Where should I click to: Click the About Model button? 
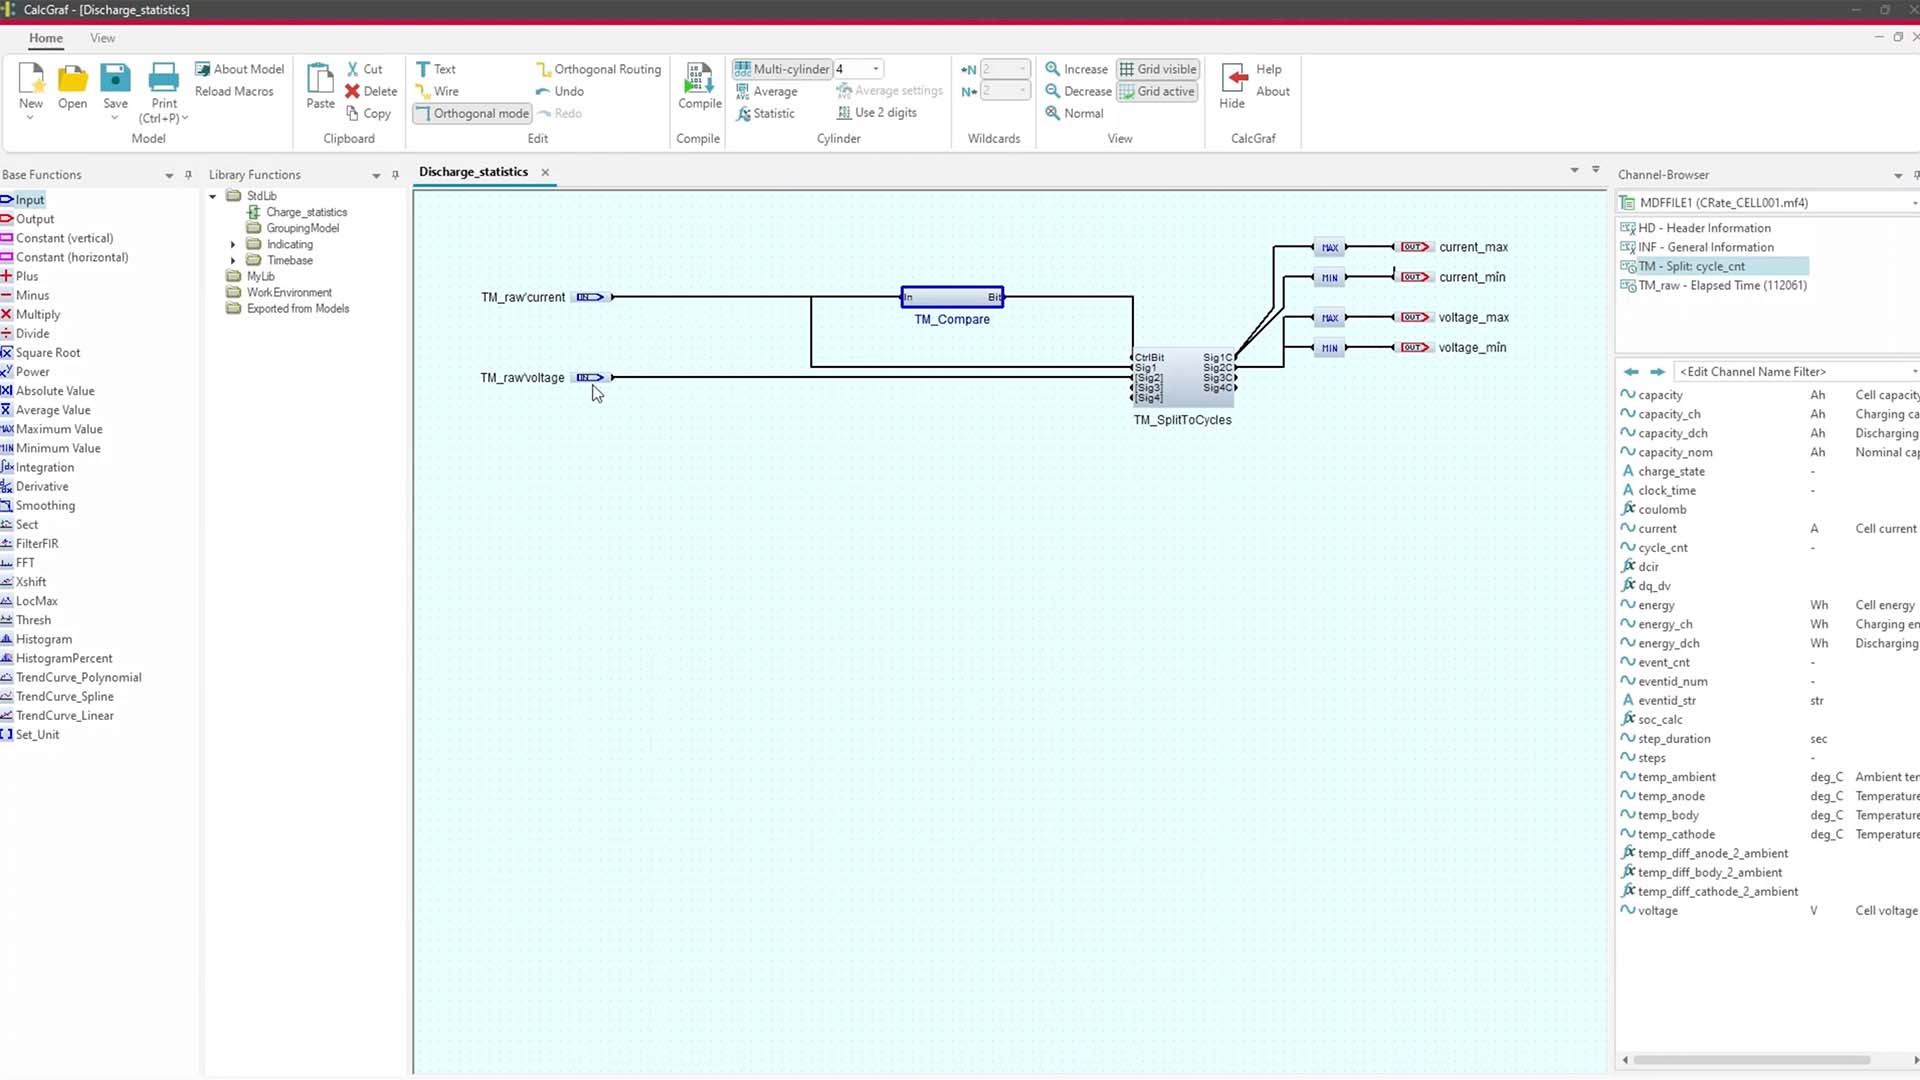pos(240,69)
